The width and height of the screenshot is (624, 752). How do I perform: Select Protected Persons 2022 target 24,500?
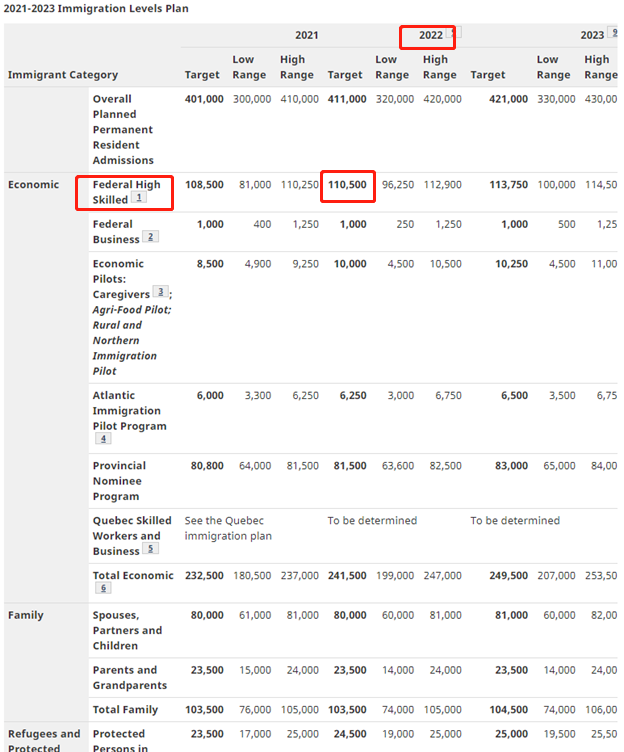(350, 734)
